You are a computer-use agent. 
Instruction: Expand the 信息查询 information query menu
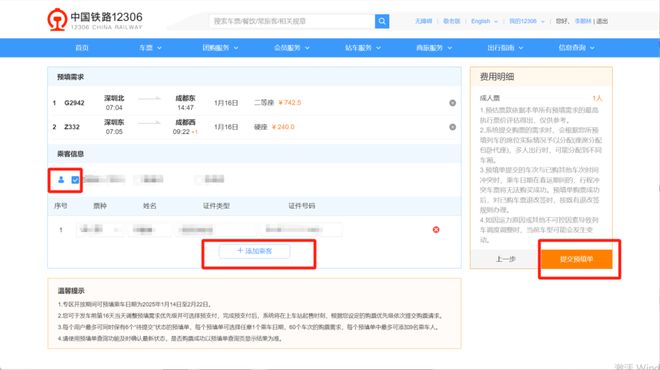576,48
